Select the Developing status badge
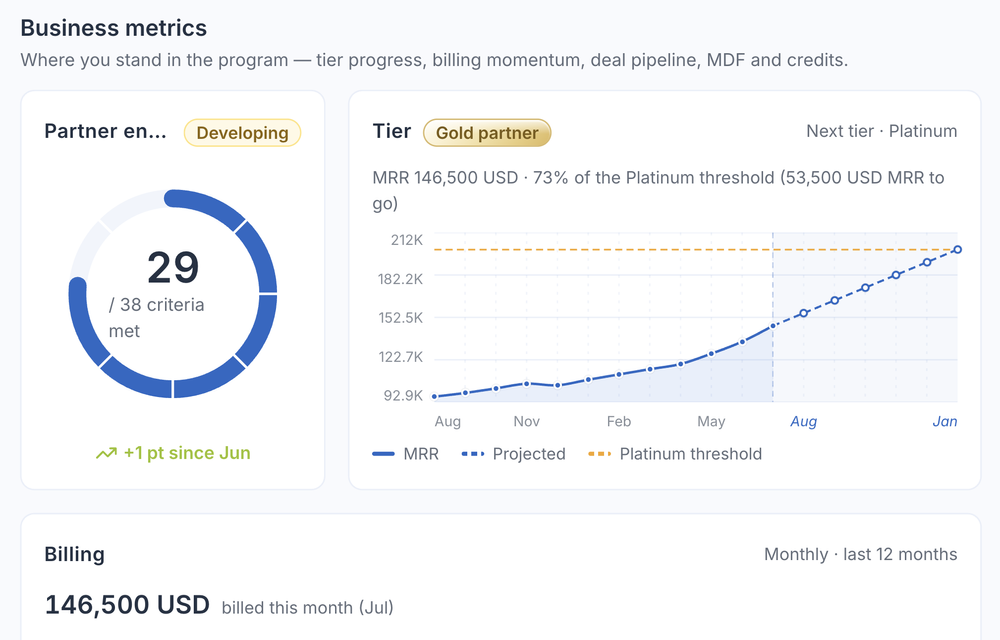1000x640 pixels. point(242,133)
